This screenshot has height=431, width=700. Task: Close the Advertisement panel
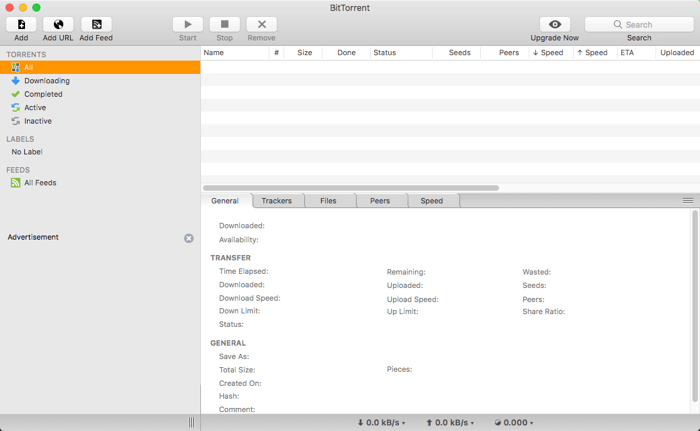(x=189, y=238)
